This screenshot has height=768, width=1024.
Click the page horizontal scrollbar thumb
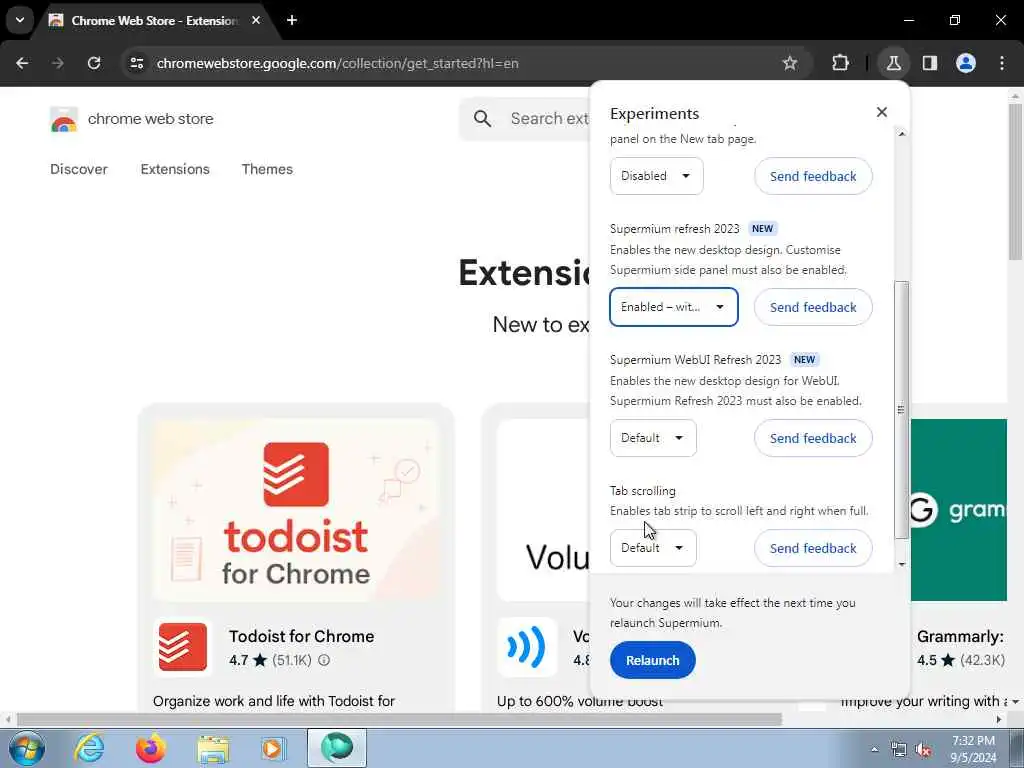[x=400, y=720]
